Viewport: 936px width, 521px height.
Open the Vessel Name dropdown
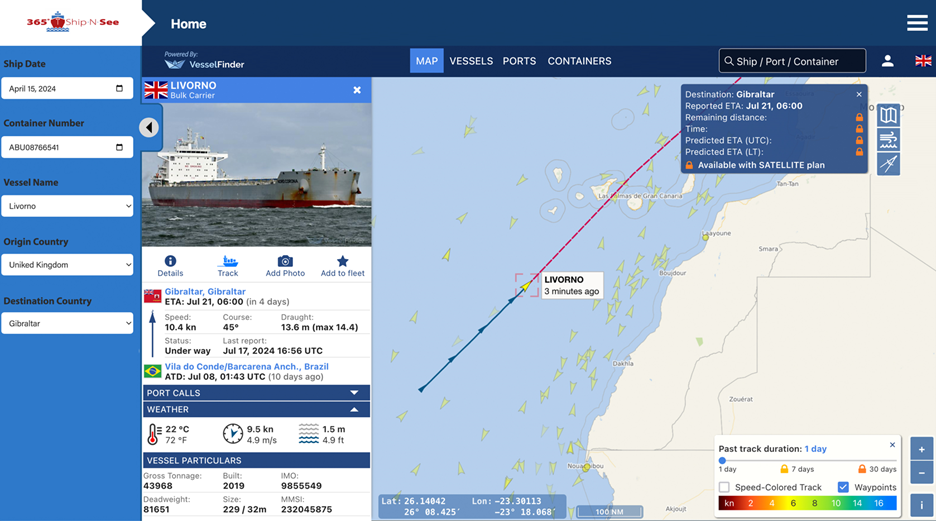point(67,206)
